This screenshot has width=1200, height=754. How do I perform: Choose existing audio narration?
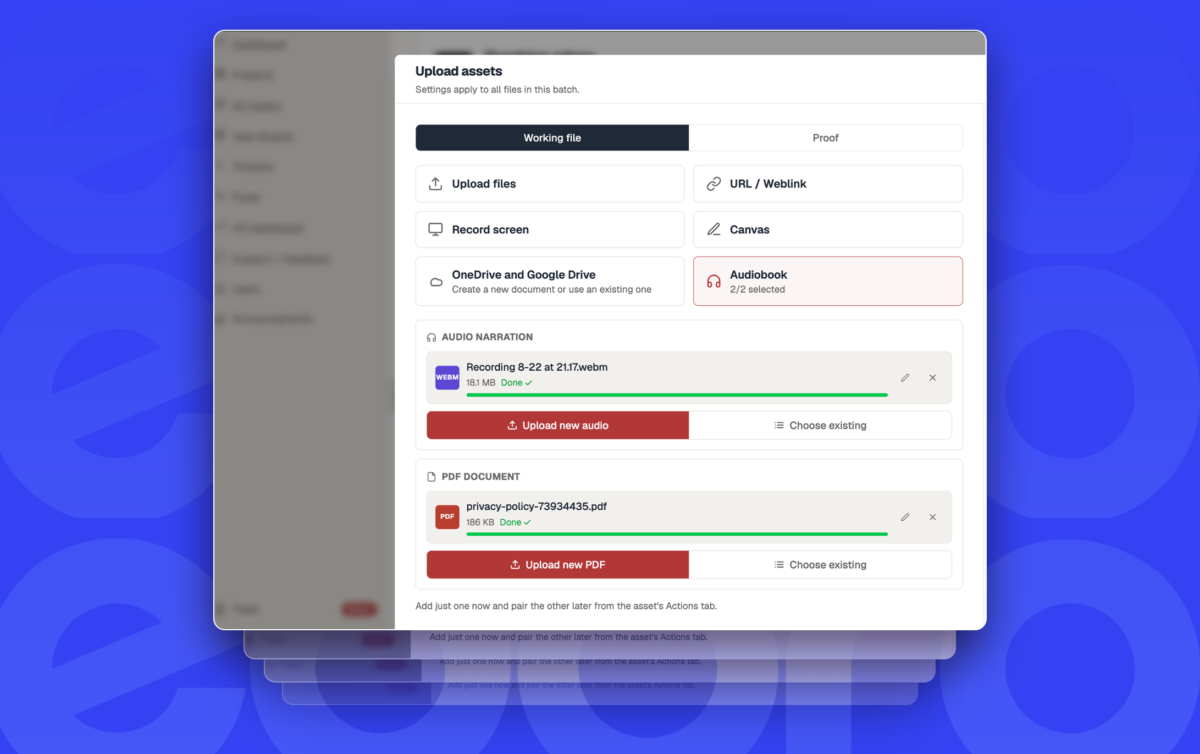820,425
